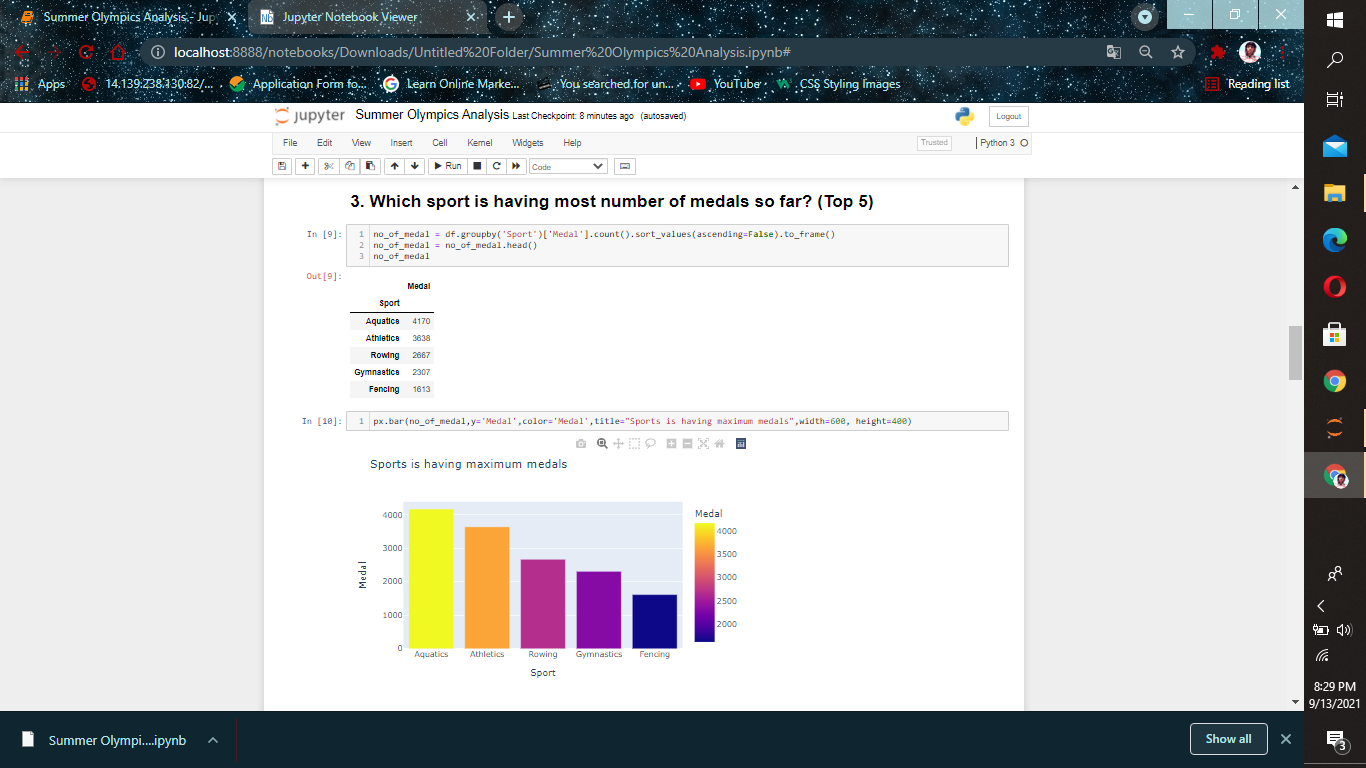Insert a new cell below with the plus icon
The image size is (1366, 768).
305,165
